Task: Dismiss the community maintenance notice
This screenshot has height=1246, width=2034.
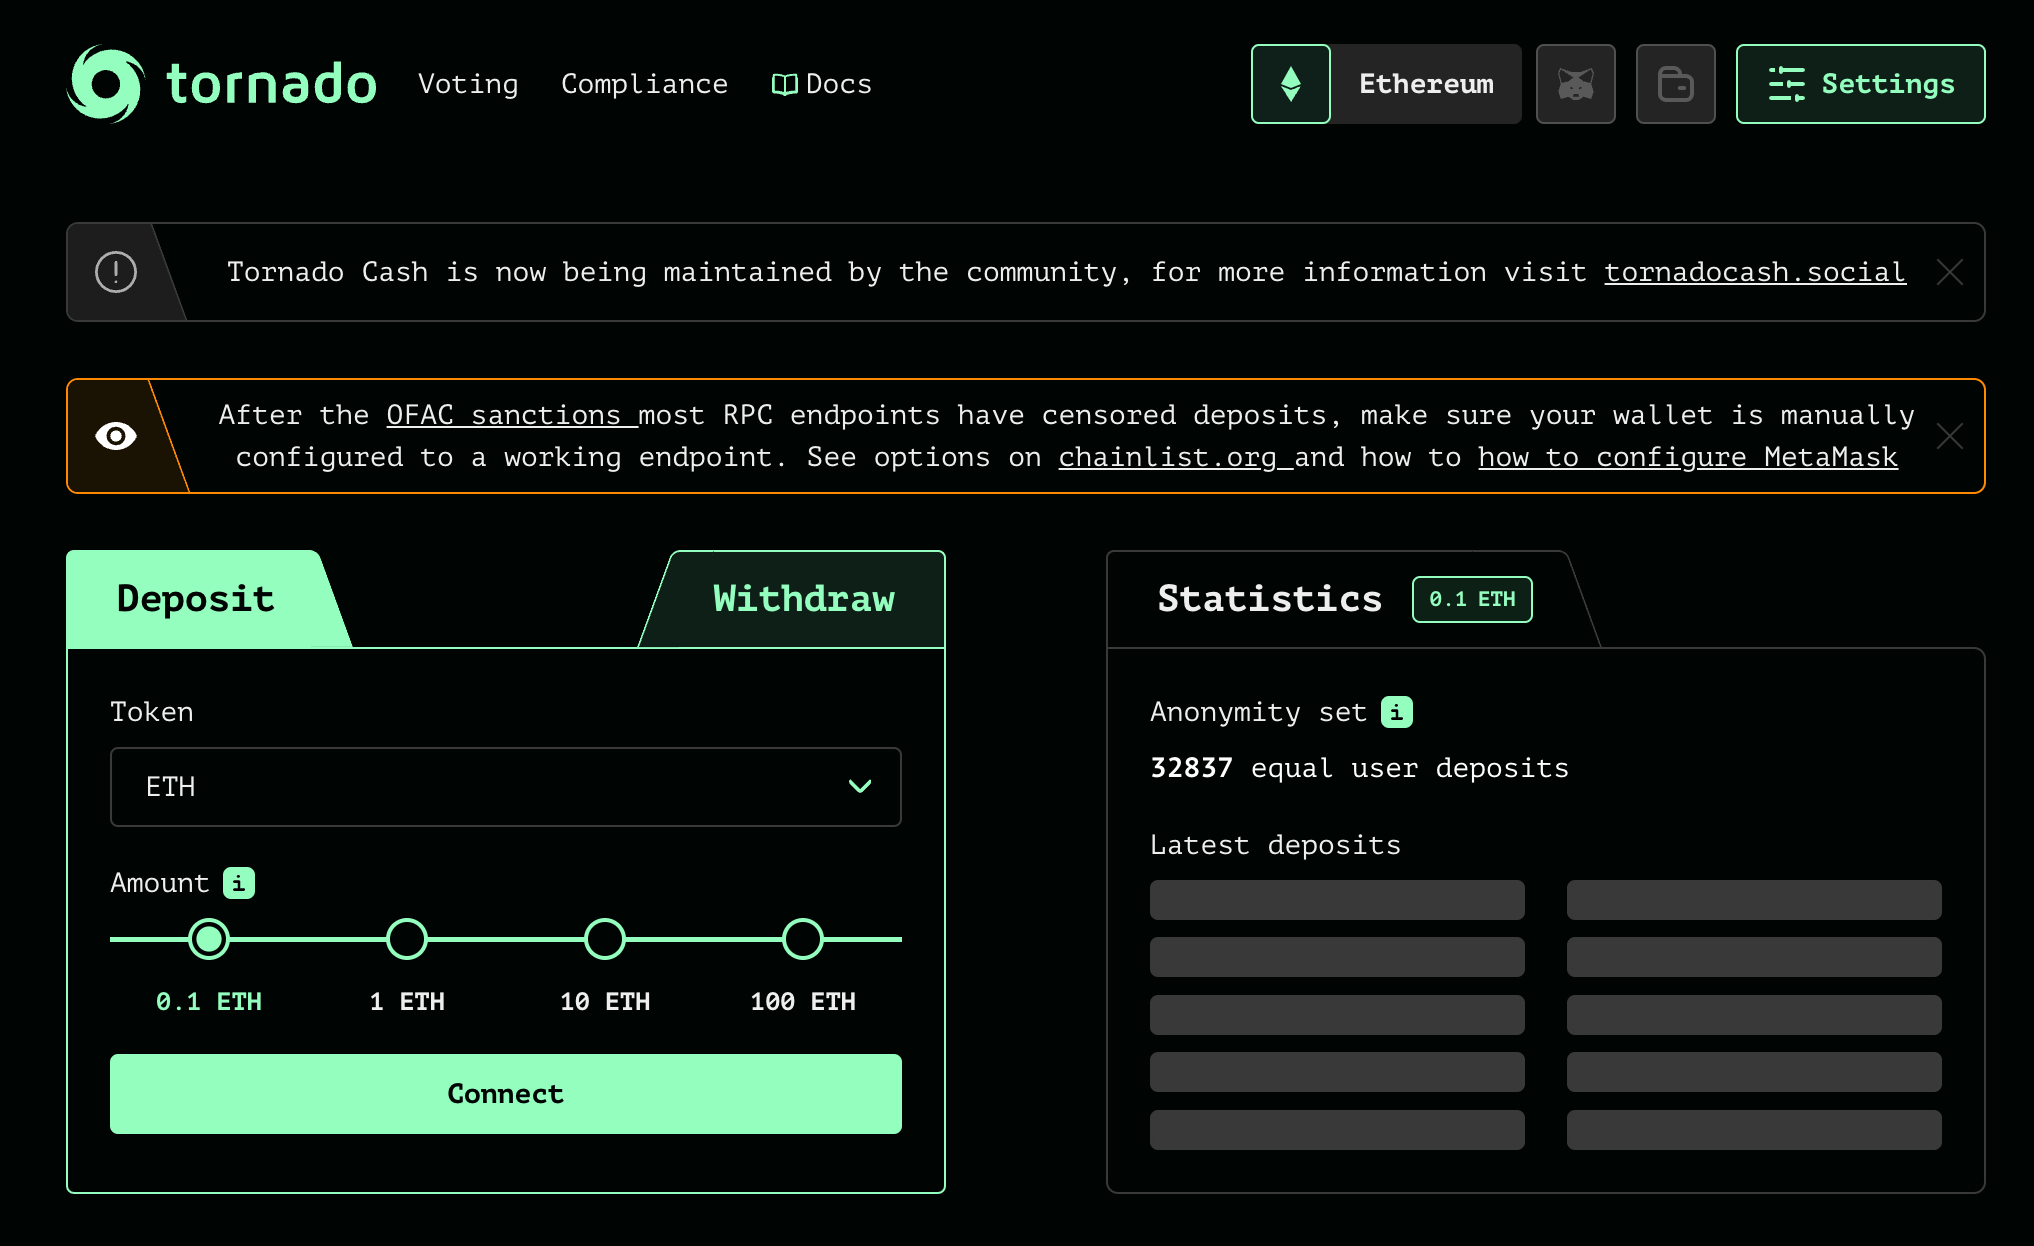Action: tap(1949, 272)
